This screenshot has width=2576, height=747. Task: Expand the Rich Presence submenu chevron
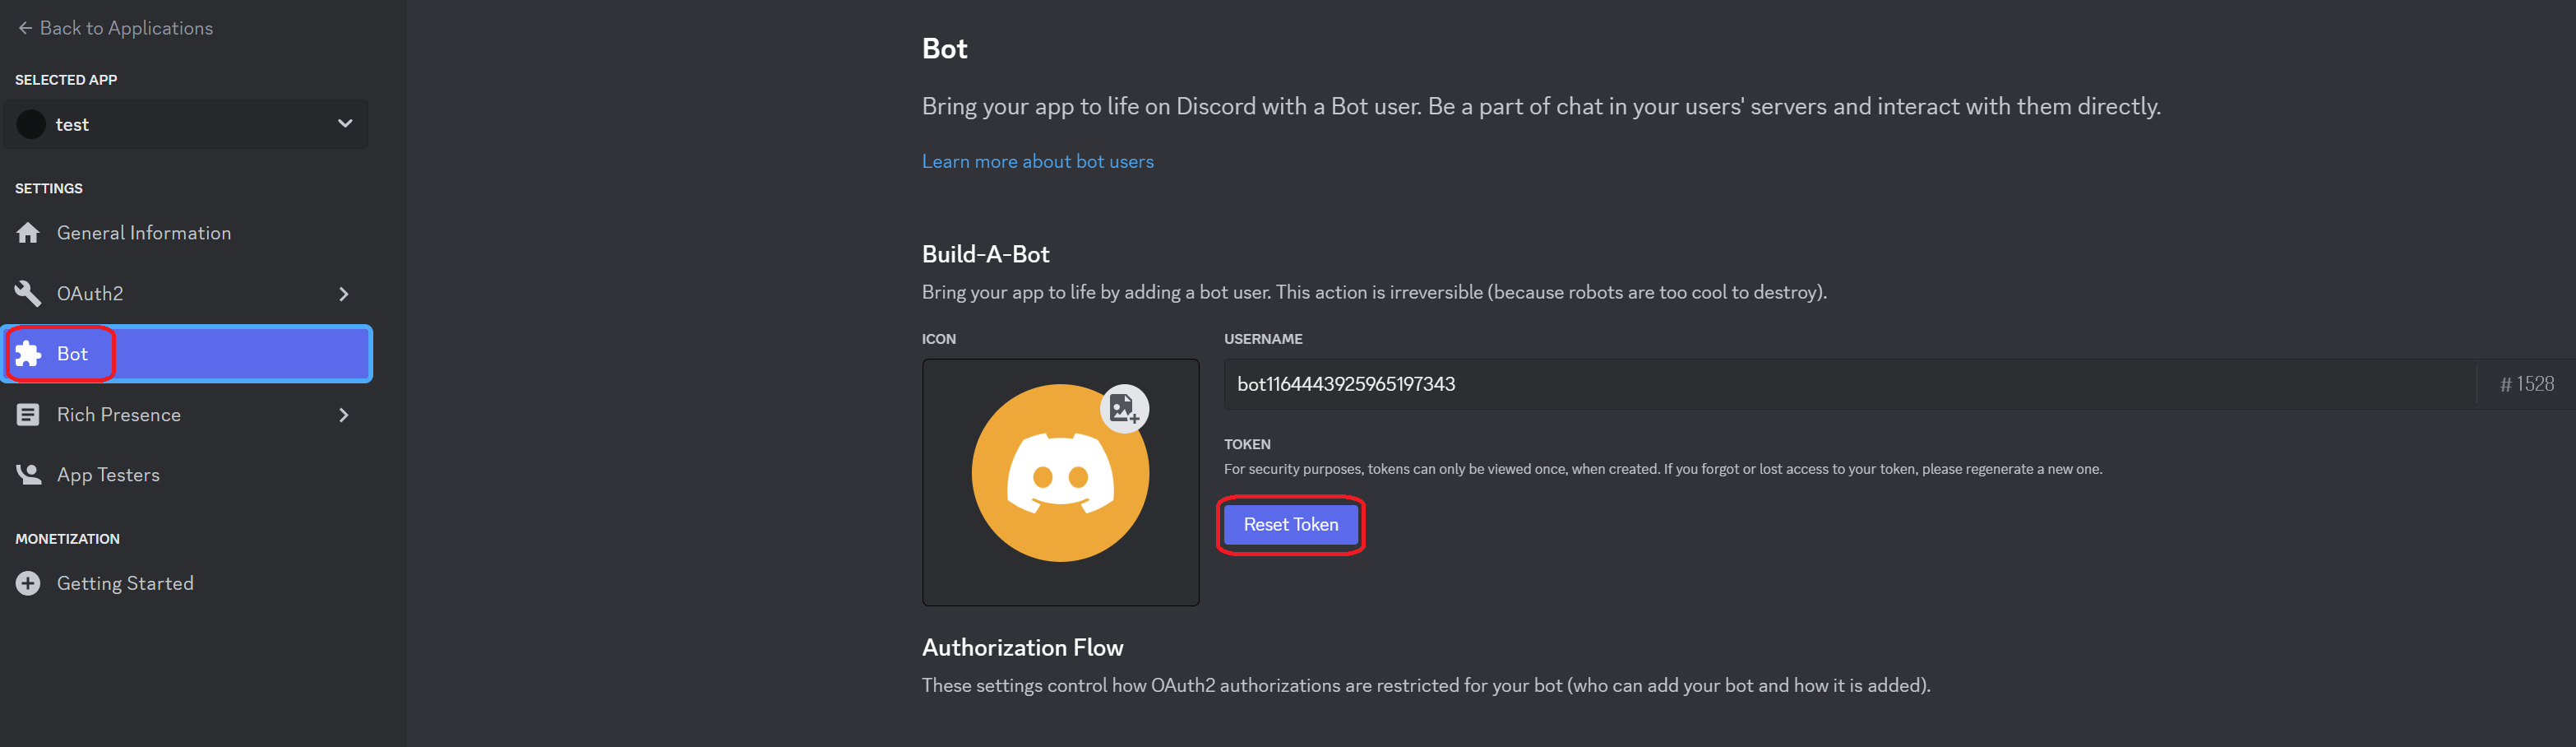(x=344, y=415)
